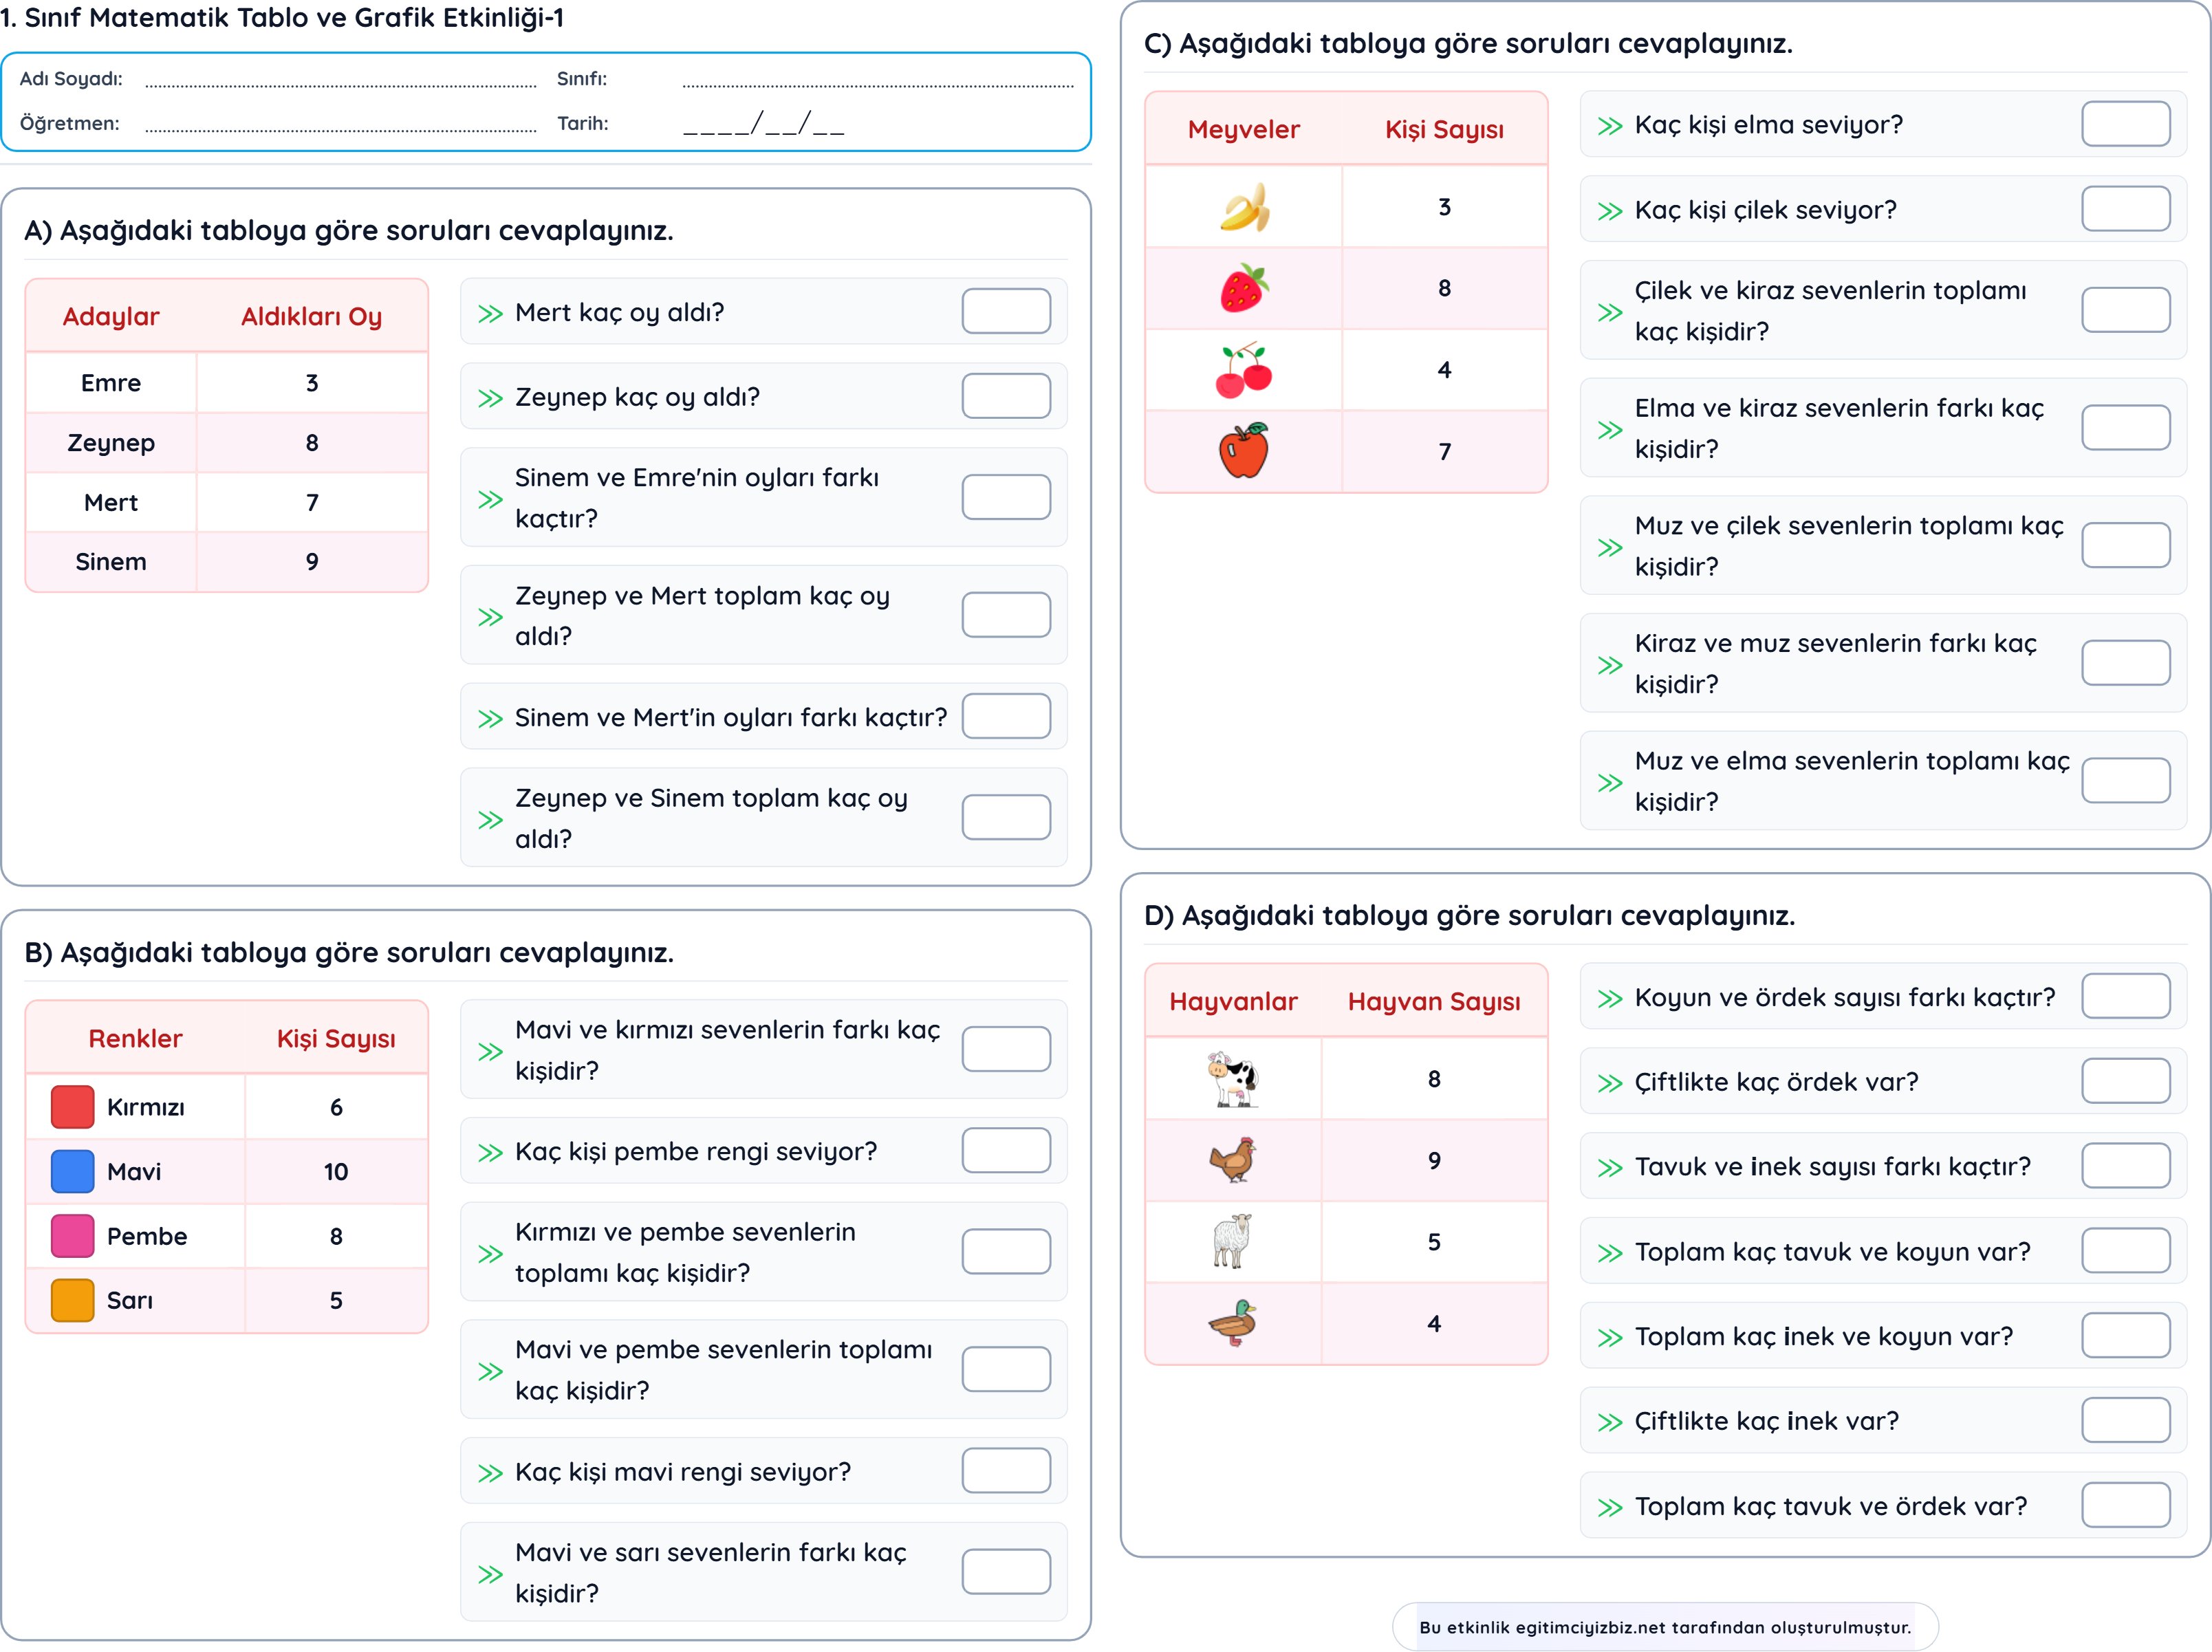This screenshot has width=2212, height=1652.
Task: Click the sheep icon in animal table
Action: click(x=1232, y=1241)
